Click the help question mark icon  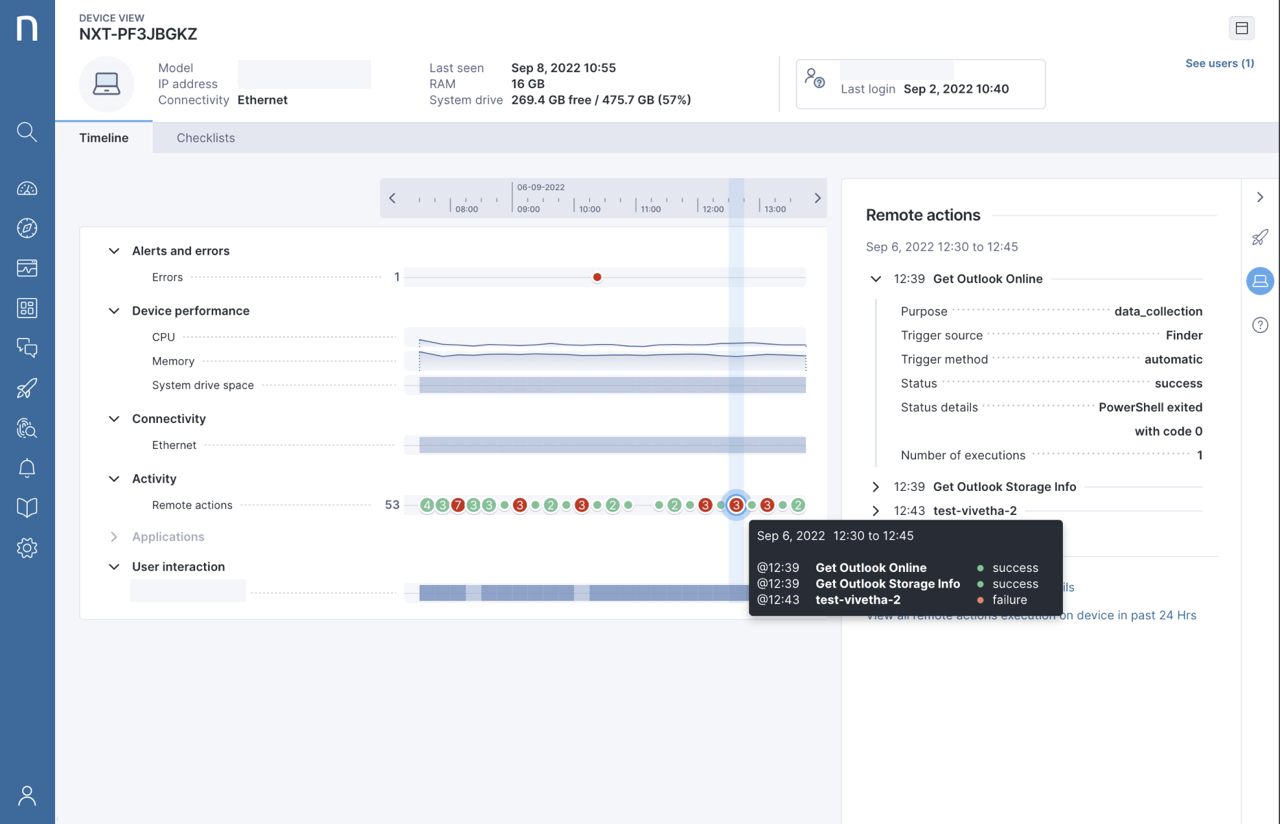[x=1260, y=324]
